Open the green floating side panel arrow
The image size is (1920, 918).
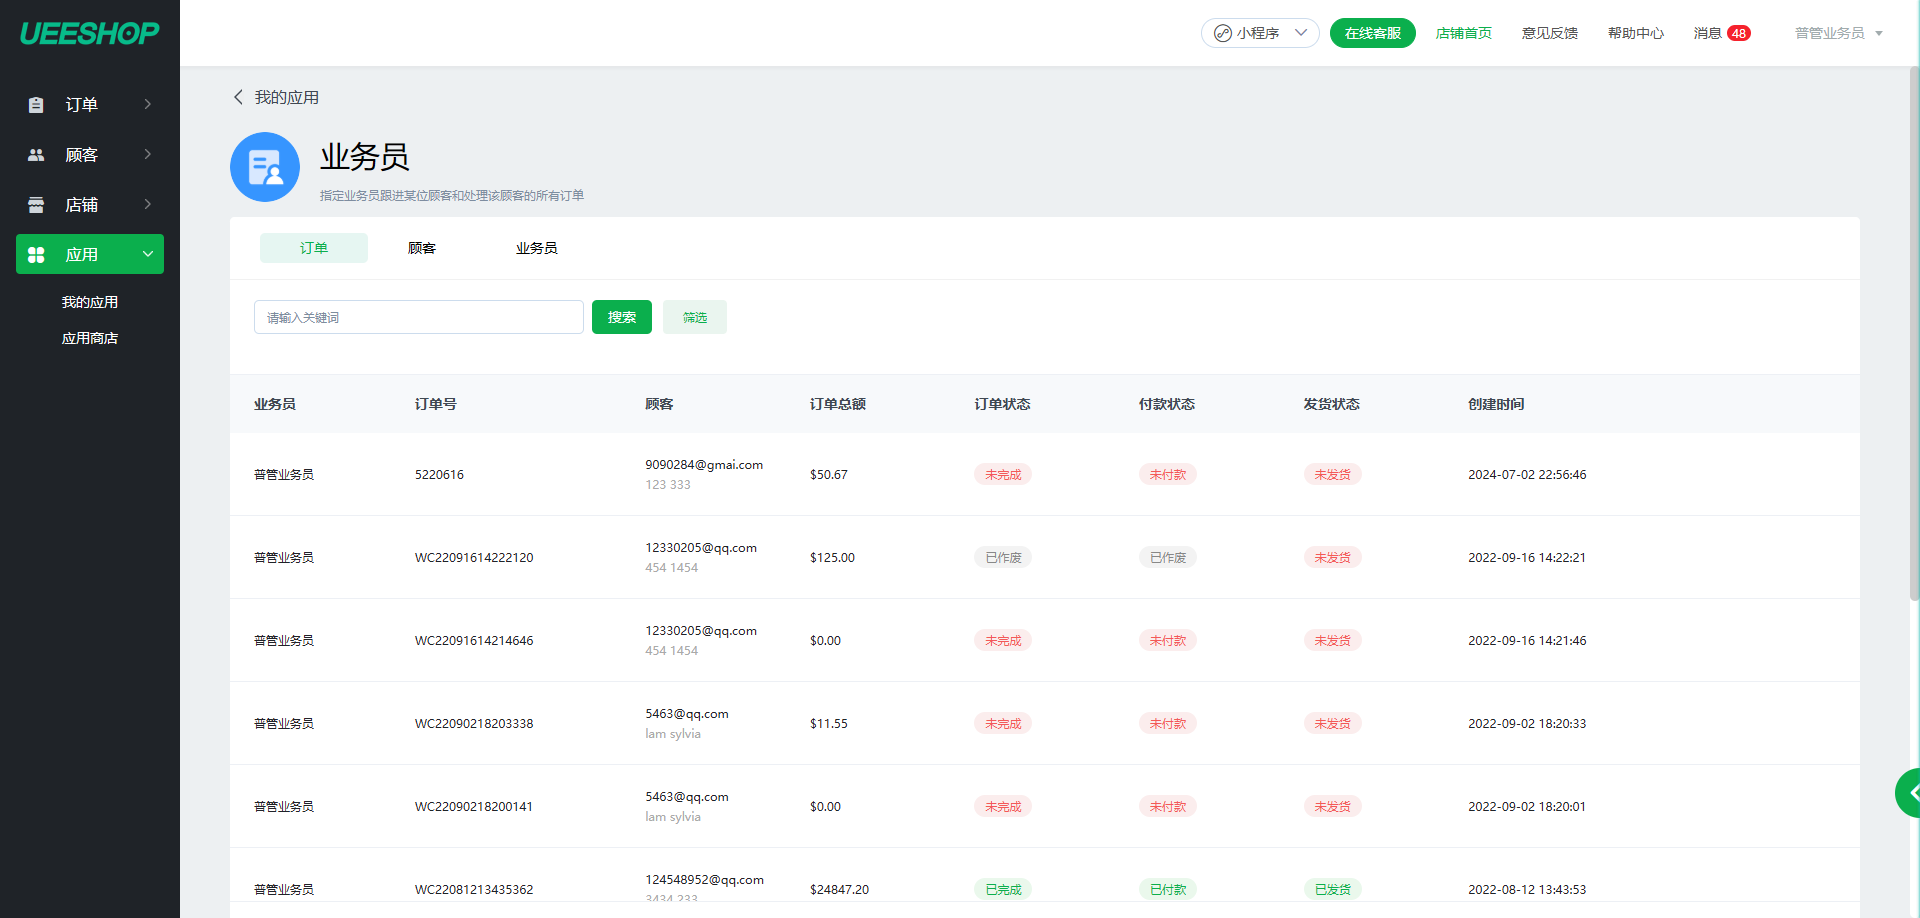tap(1909, 793)
